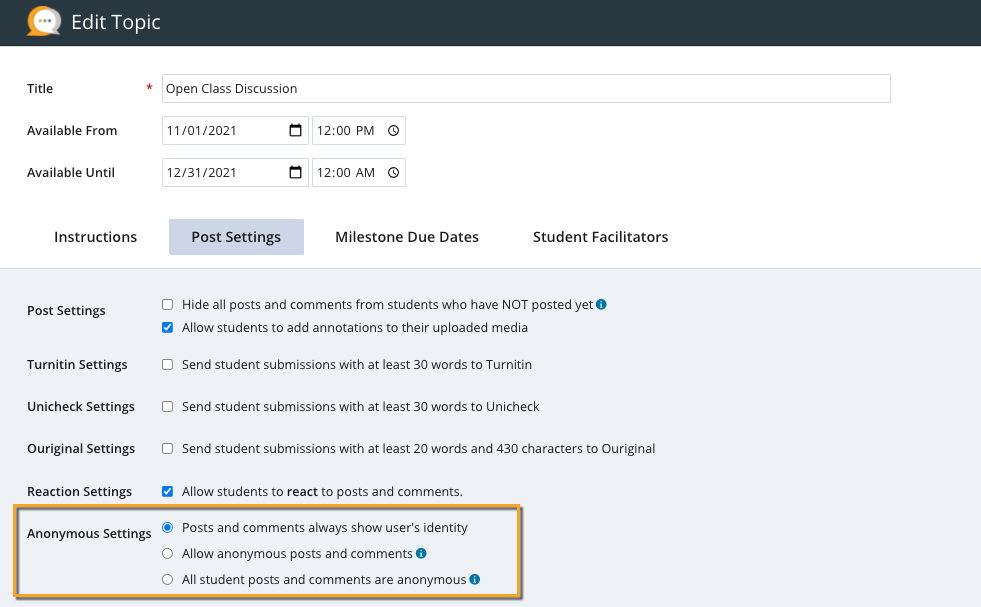Open the Milestone Due Dates tab

click(x=407, y=237)
